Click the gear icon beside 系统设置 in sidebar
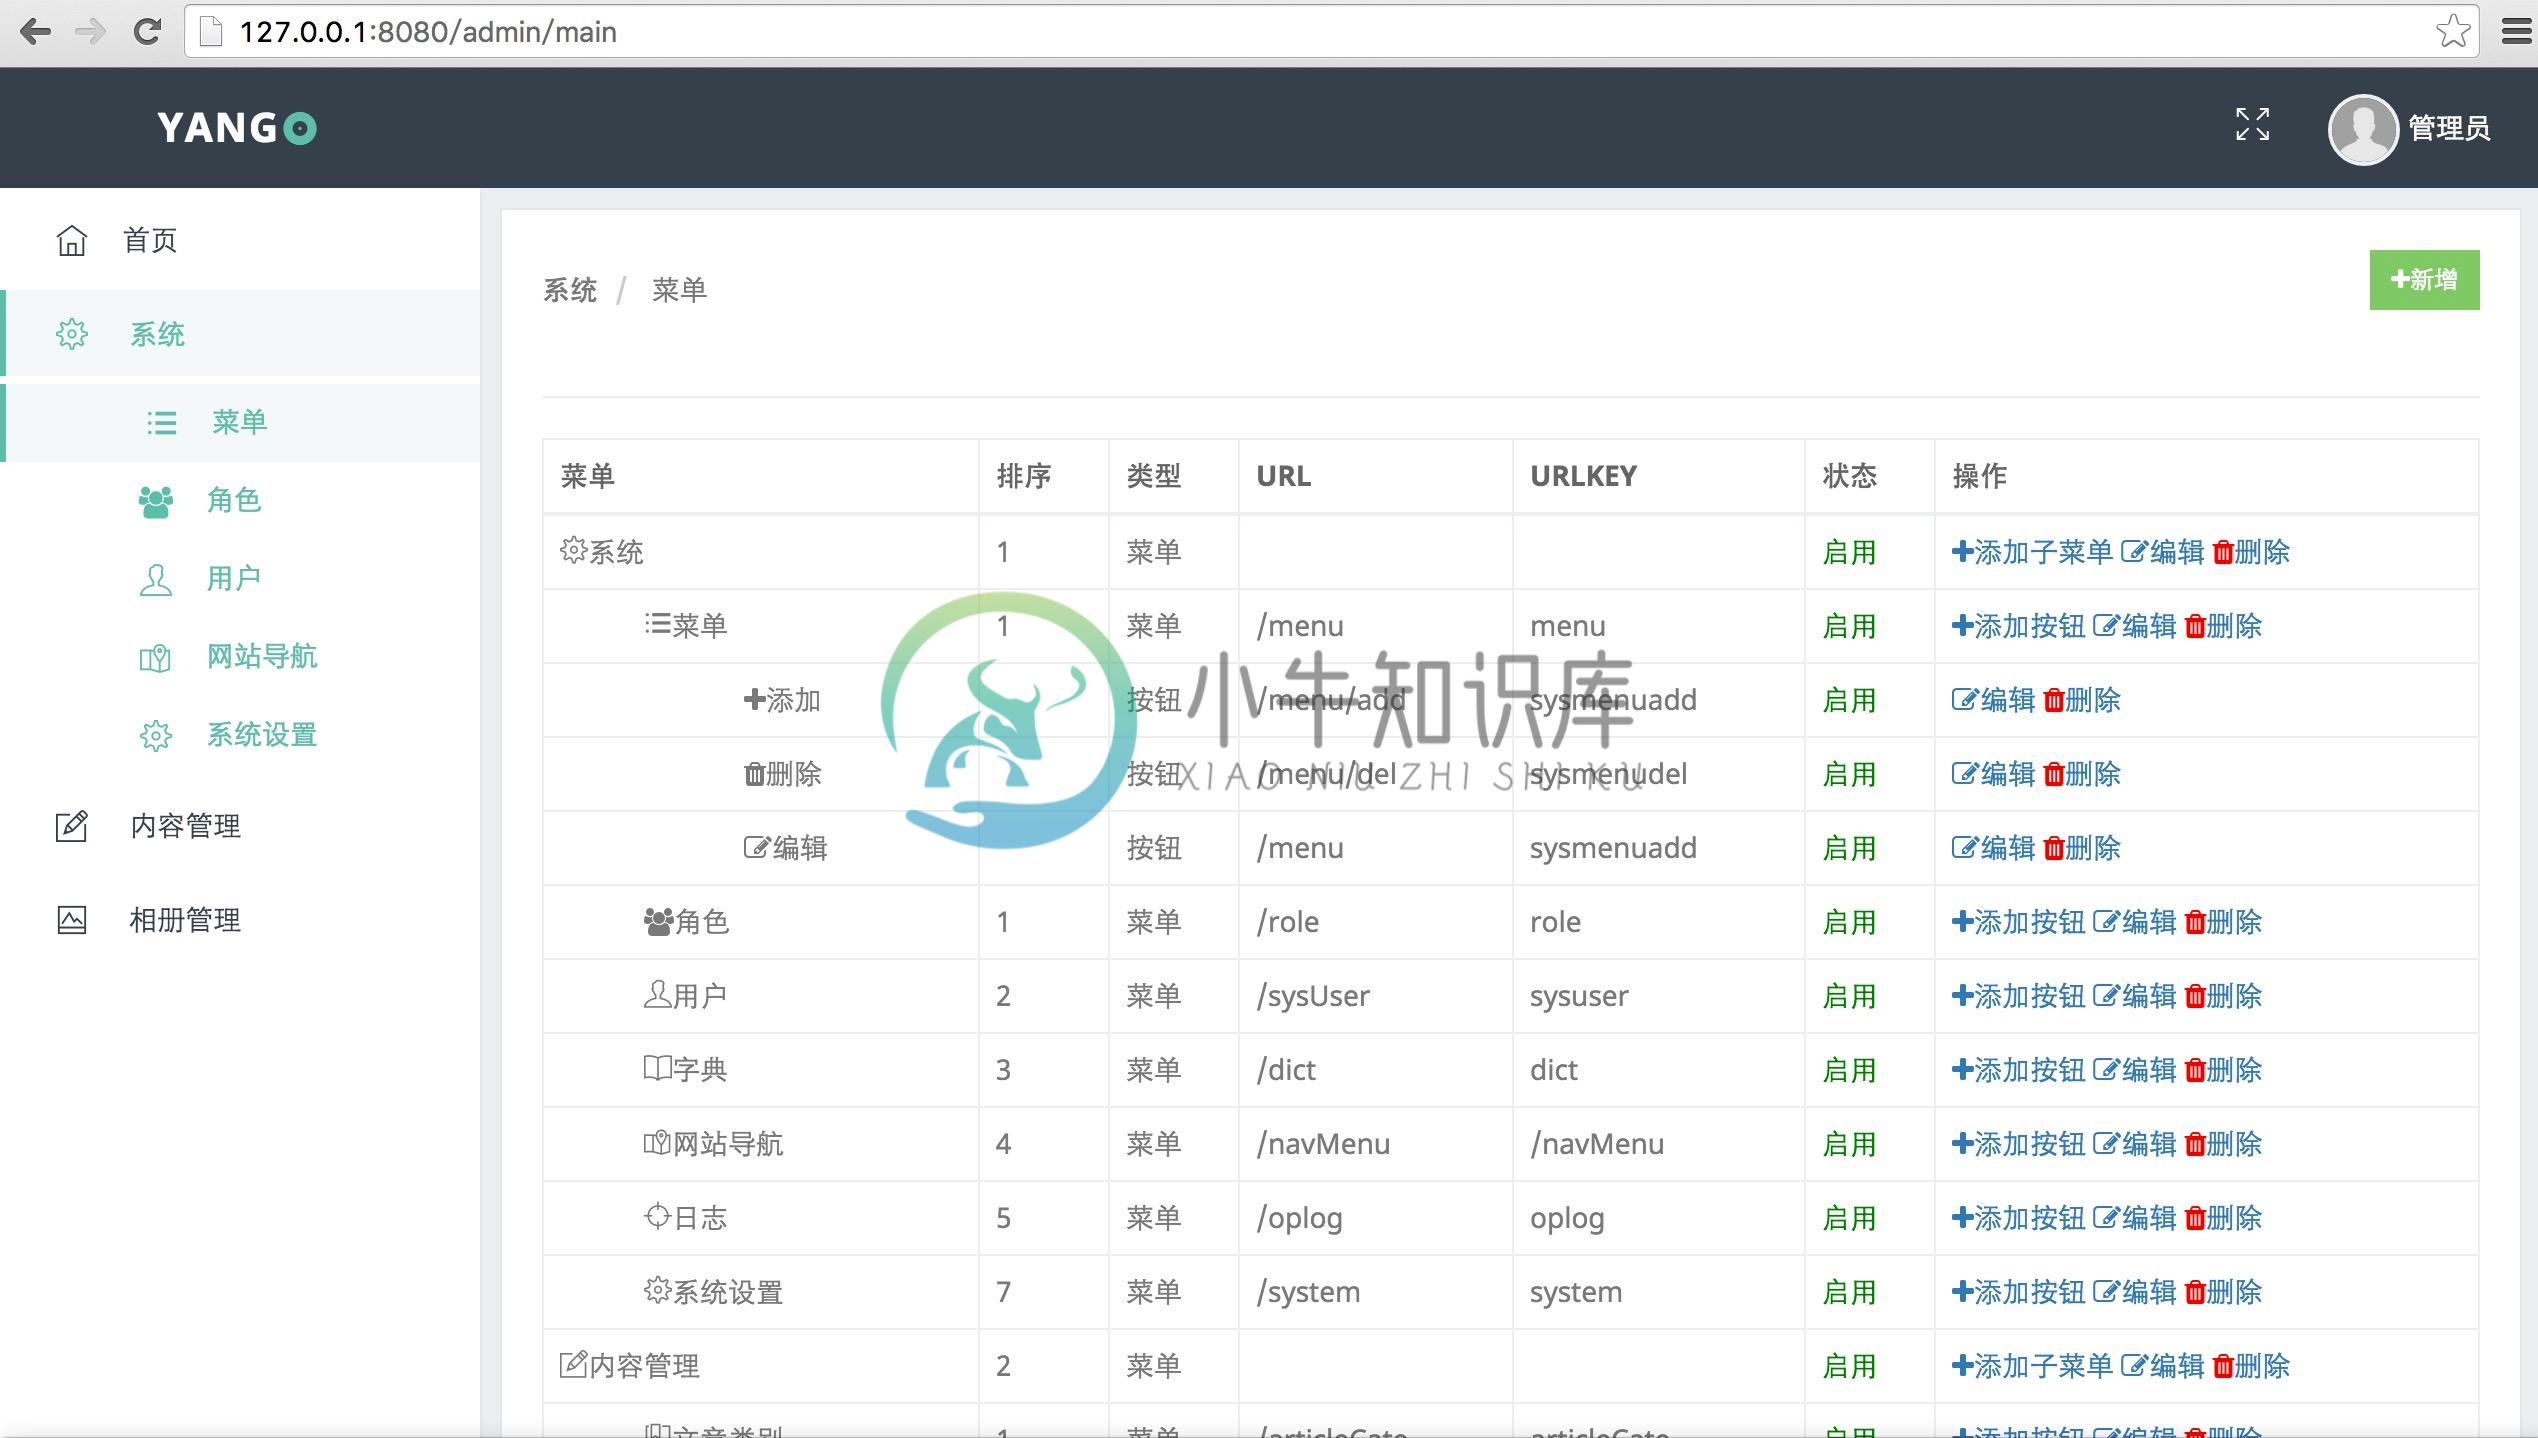The height and width of the screenshot is (1438, 2538). (x=156, y=736)
